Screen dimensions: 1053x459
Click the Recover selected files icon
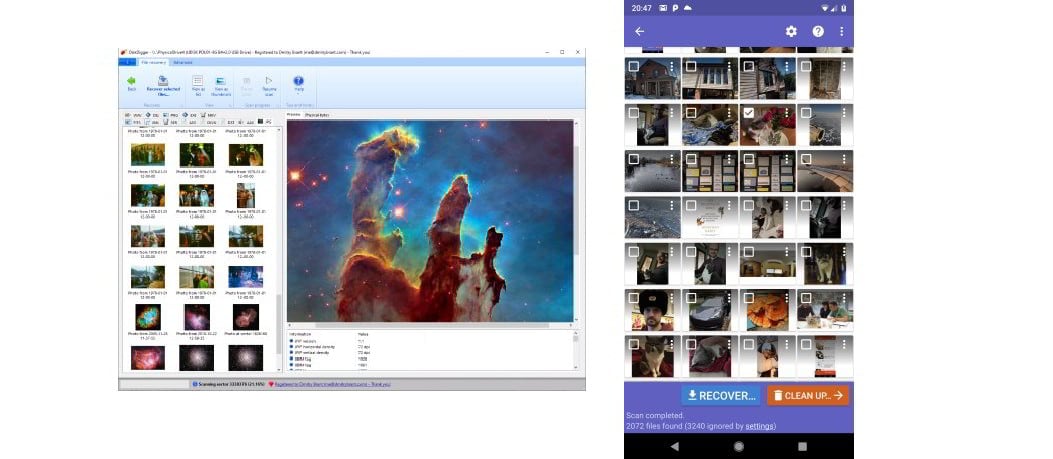pyautogui.click(x=163, y=81)
